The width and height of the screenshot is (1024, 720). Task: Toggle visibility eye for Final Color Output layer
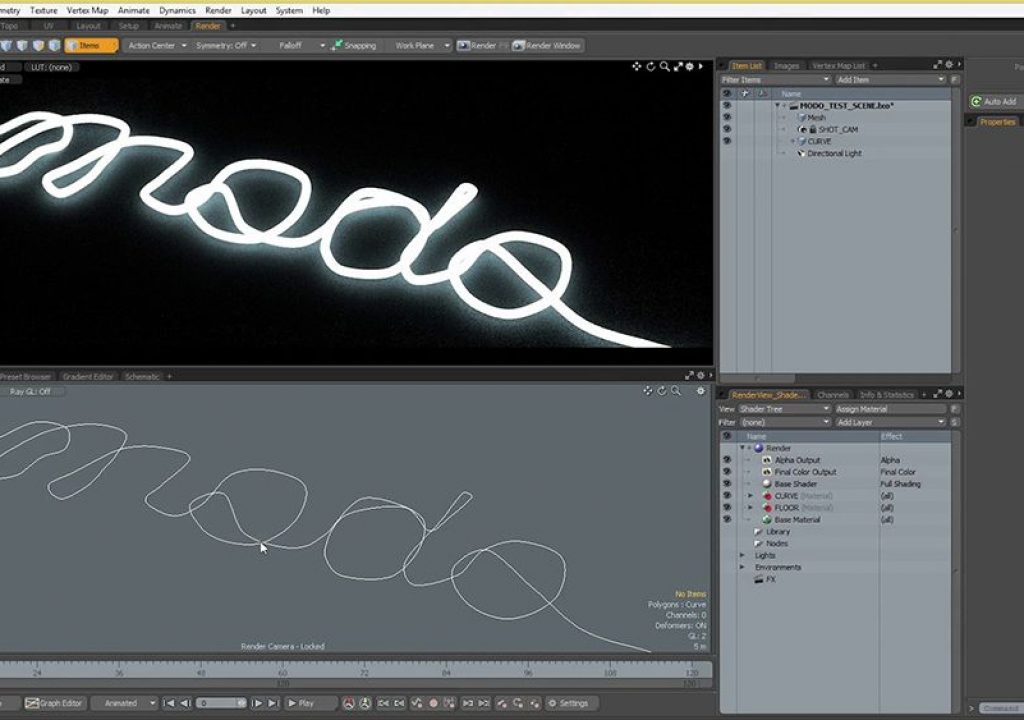click(727, 472)
